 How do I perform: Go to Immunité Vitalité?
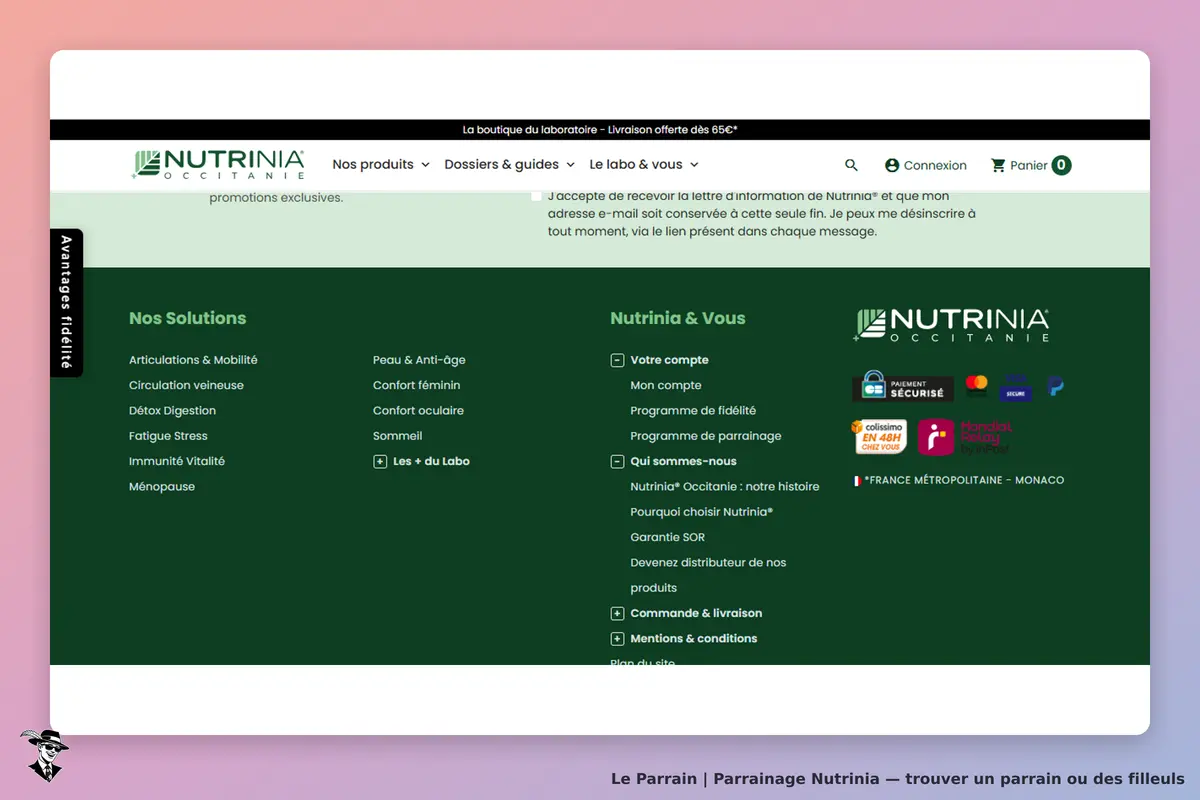pos(177,461)
